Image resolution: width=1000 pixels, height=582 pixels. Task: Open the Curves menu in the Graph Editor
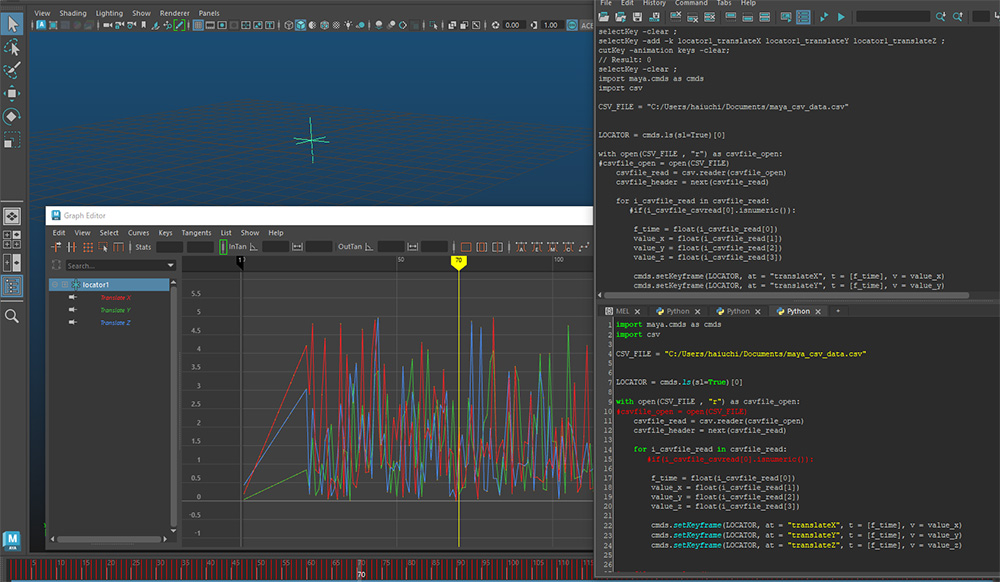[138, 232]
